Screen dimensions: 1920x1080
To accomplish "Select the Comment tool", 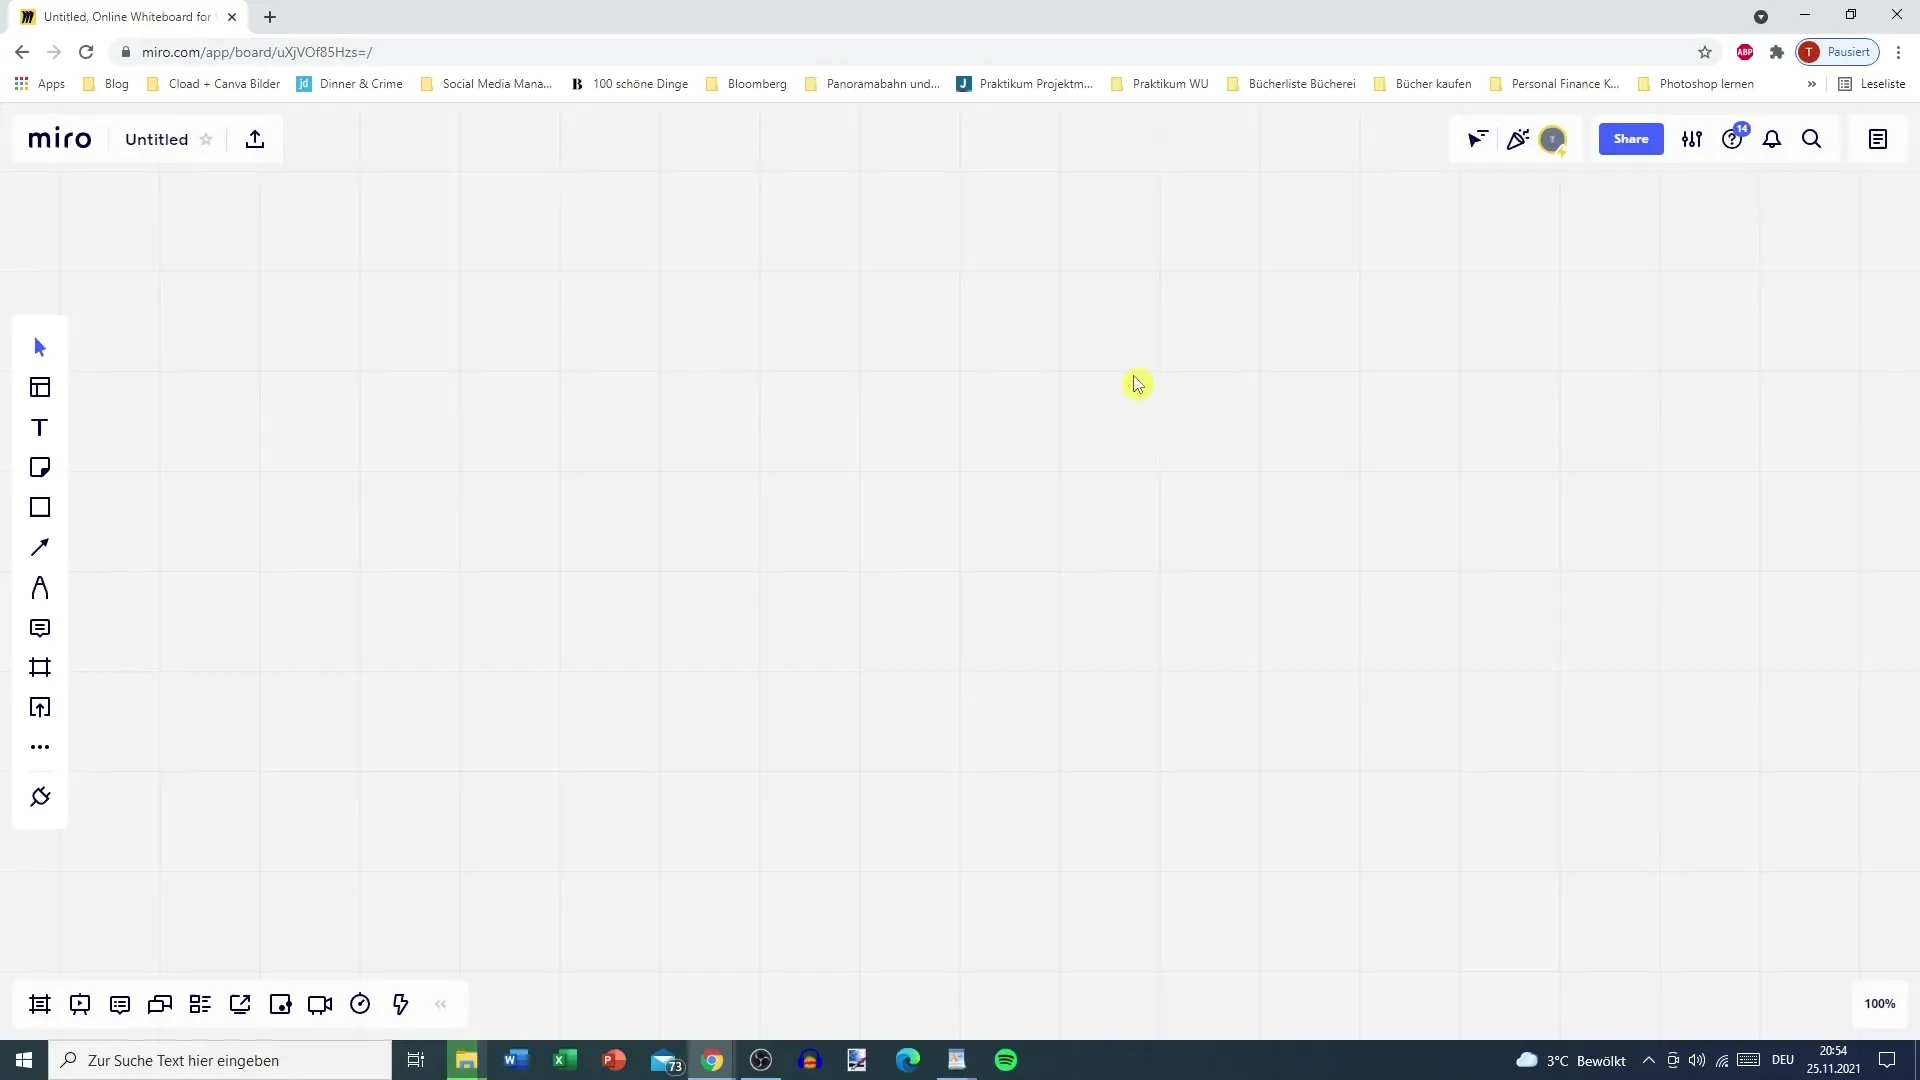I will tap(40, 628).
